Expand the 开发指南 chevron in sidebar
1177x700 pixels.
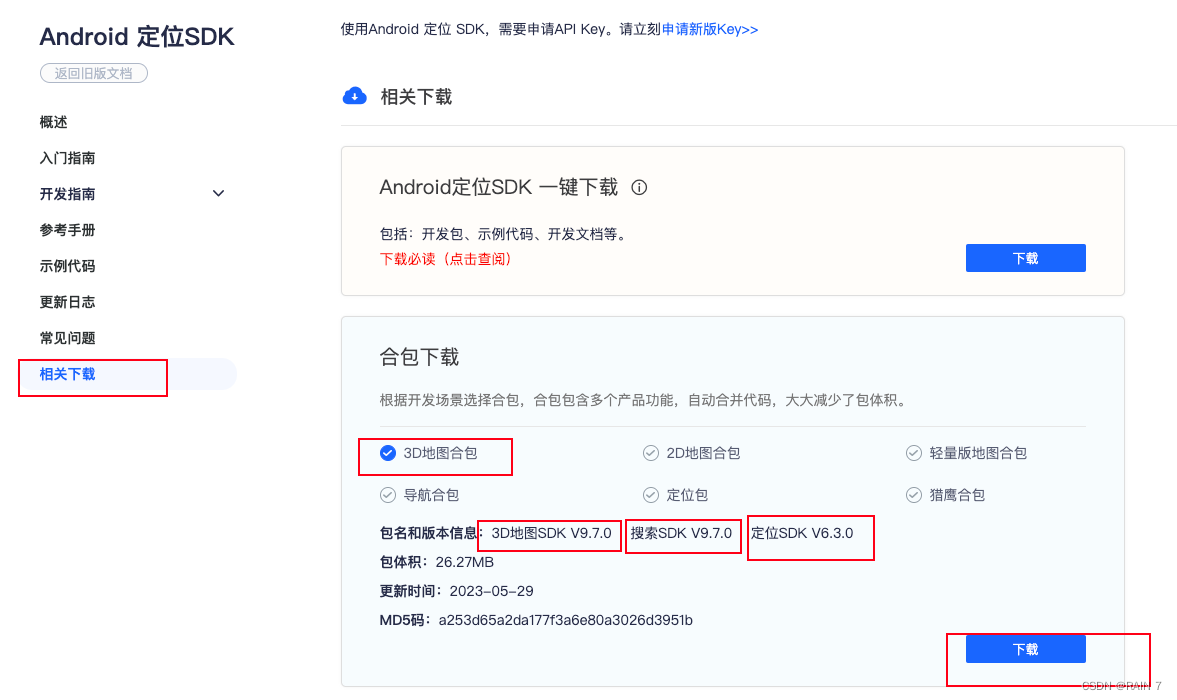coord(218,194)
